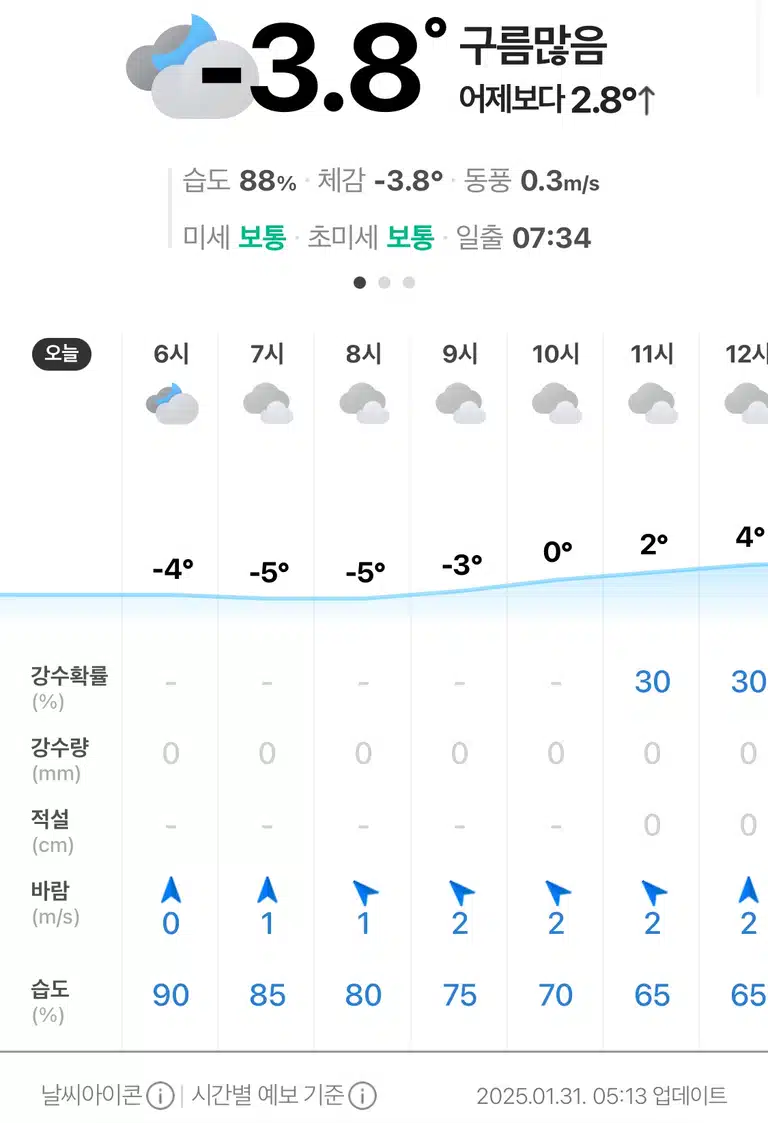Tap the 미세 보통 fine dust status

point(234,237)
